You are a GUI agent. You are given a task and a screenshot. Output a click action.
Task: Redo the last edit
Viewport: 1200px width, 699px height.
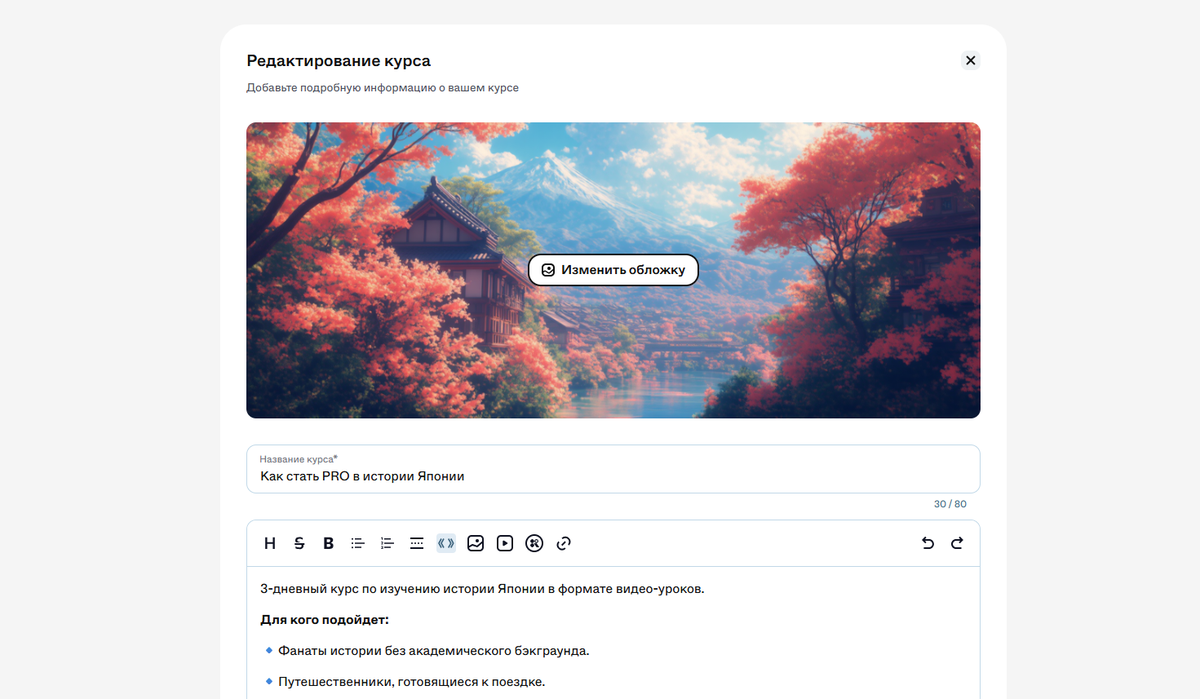click(957, 544)
